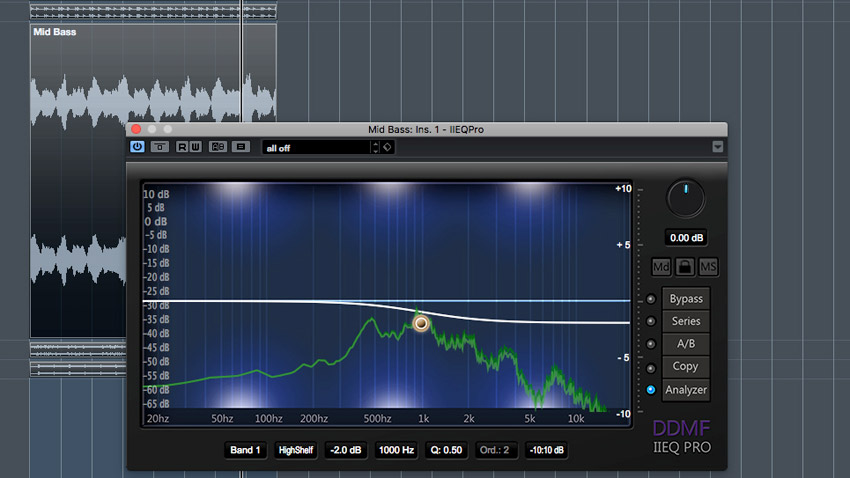The height and width of the screenshot is (478, 850).
Task: Enable Write automation (W) button
Action: pyautogui.click(x=195, y=147)
